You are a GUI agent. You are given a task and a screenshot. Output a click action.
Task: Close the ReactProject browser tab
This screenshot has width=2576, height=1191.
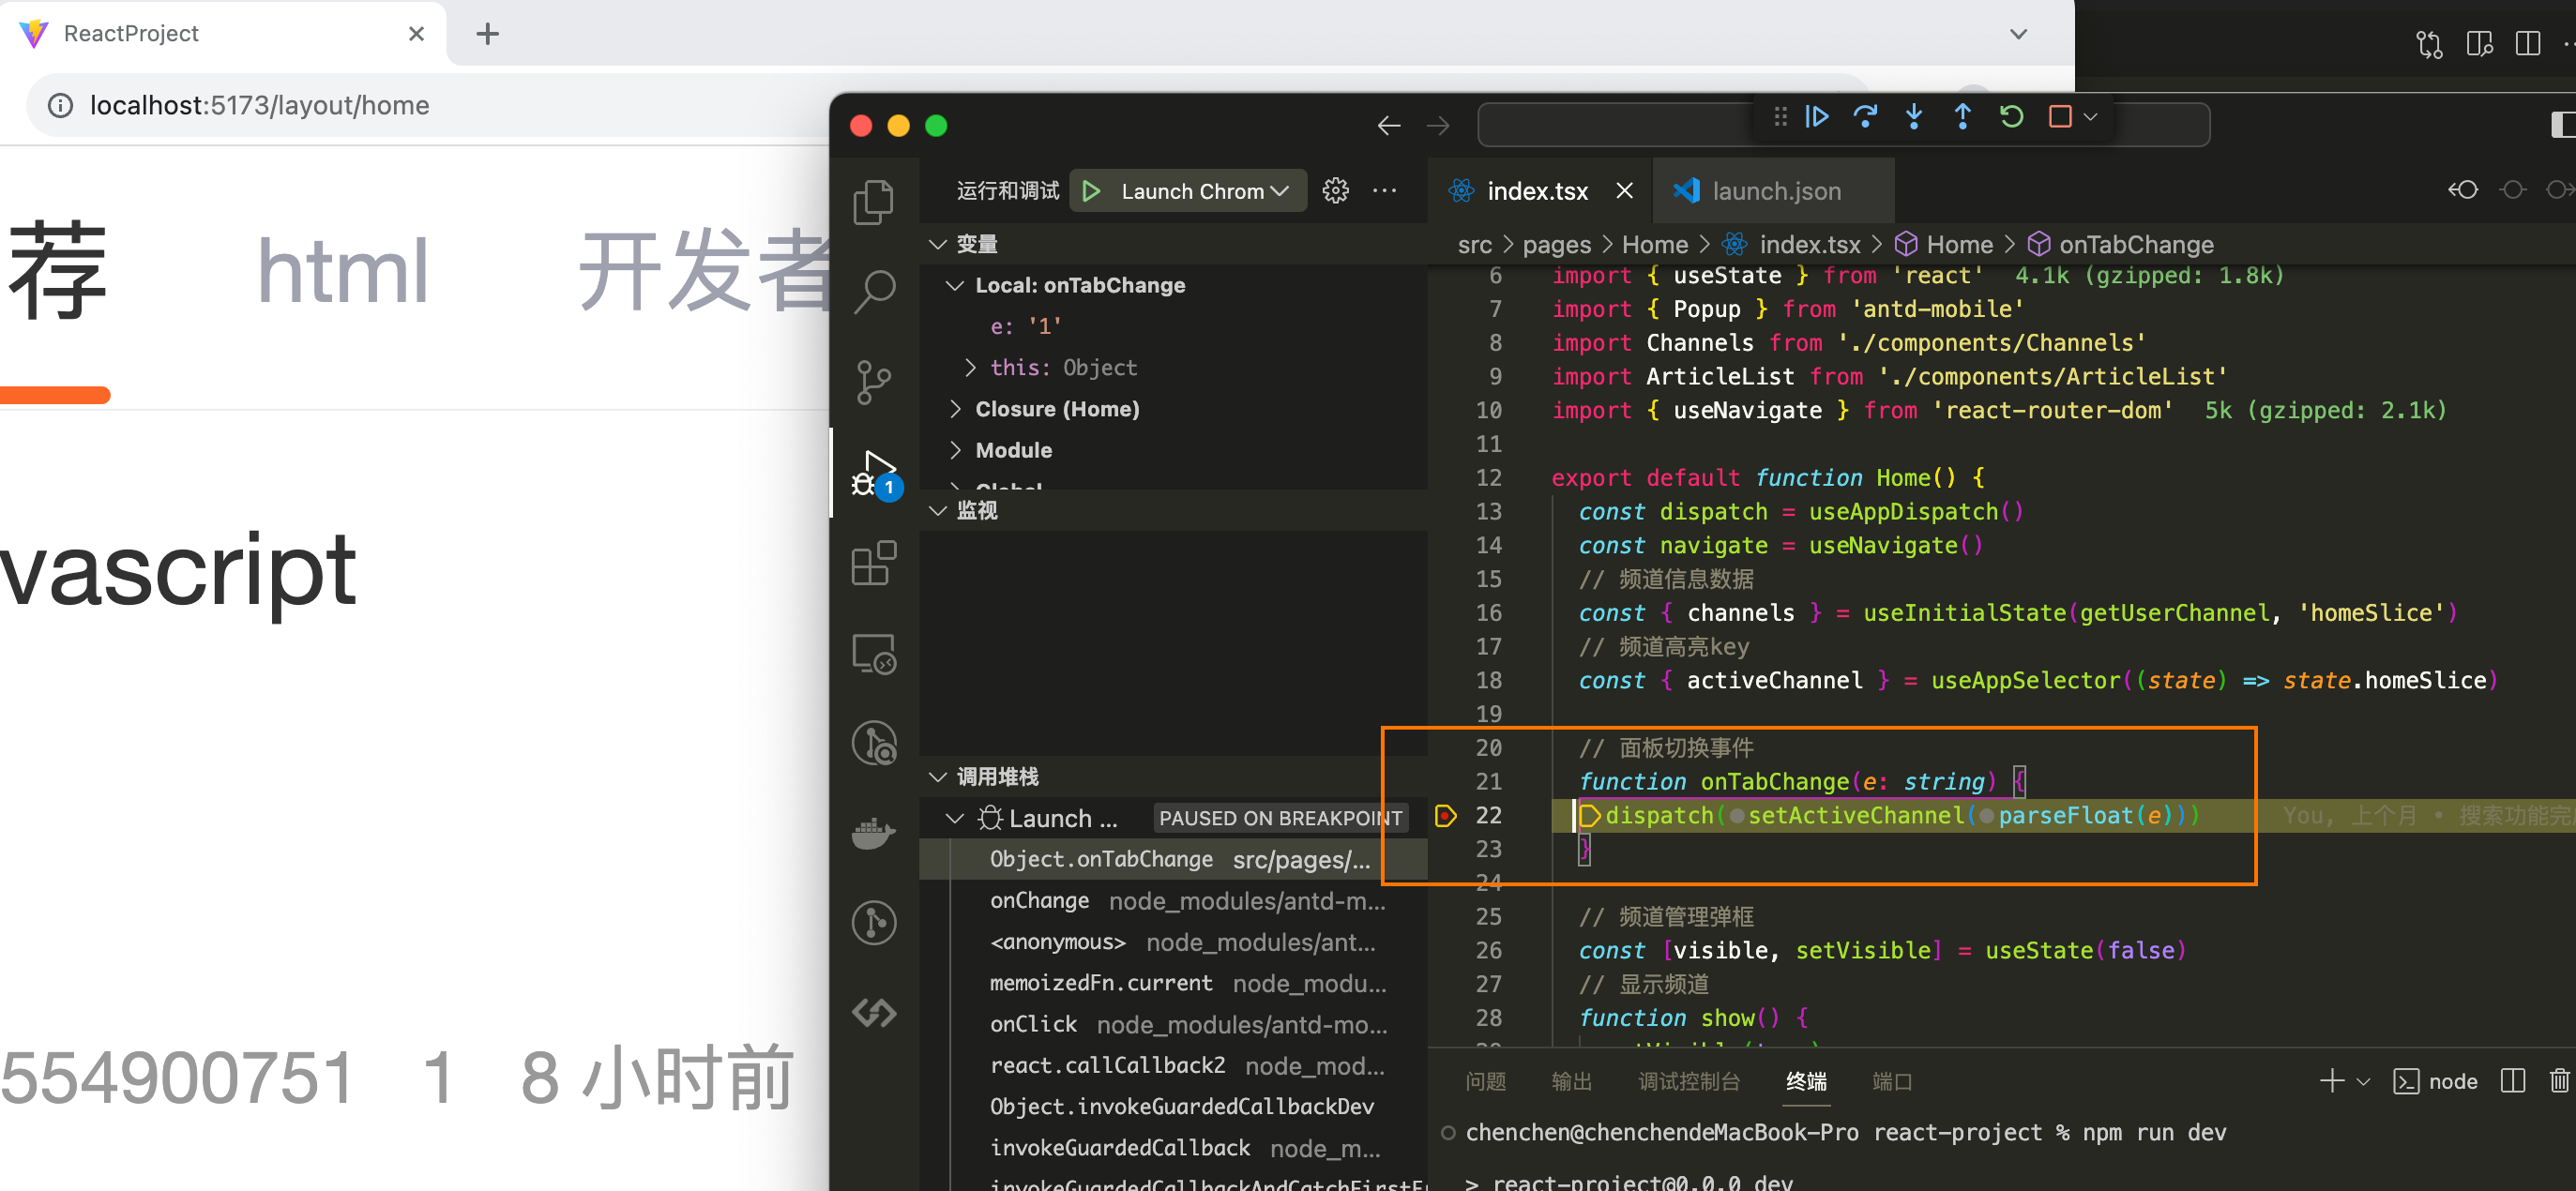[x=417, y=34]
